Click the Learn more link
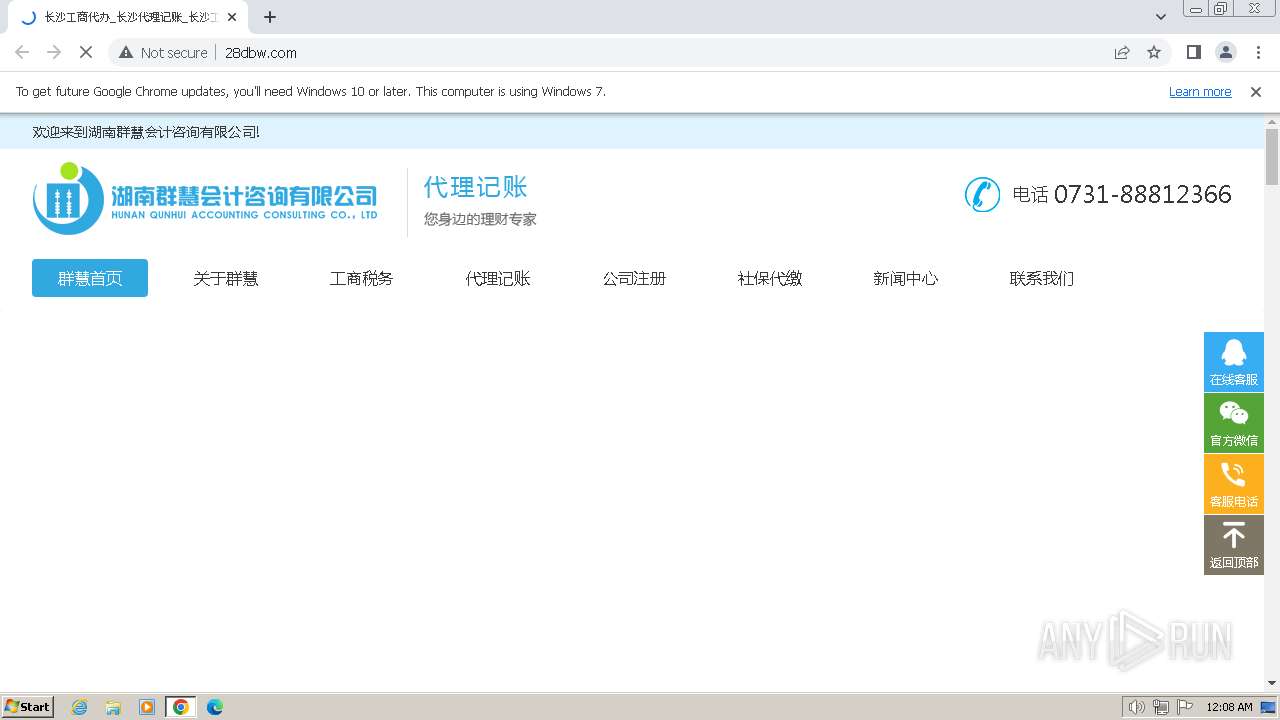 point(1200,91)
